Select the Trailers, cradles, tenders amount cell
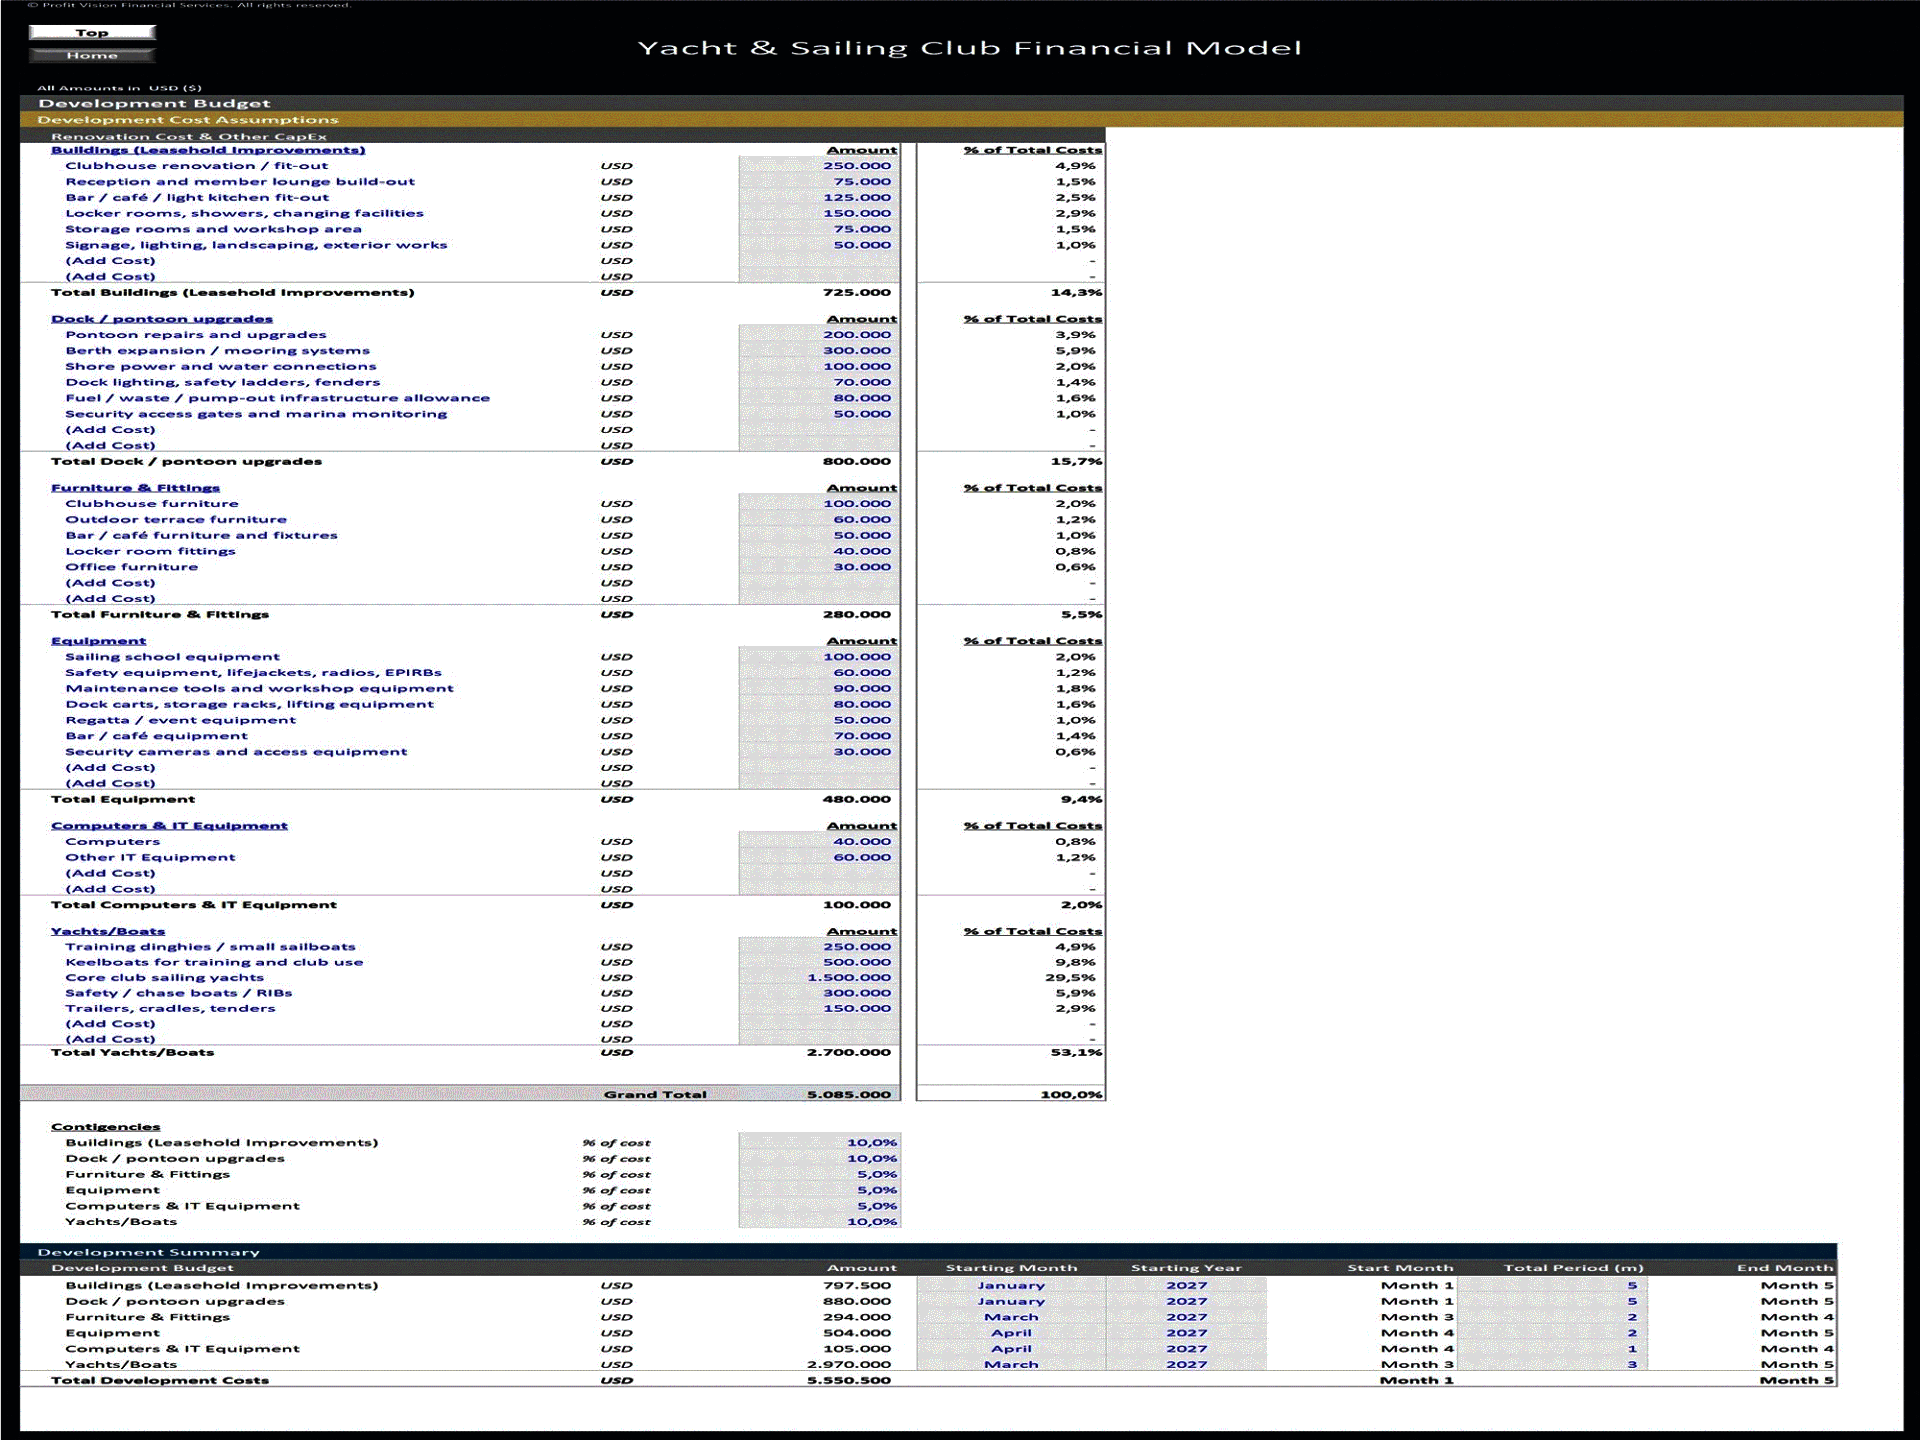 tap(819, 1009)
